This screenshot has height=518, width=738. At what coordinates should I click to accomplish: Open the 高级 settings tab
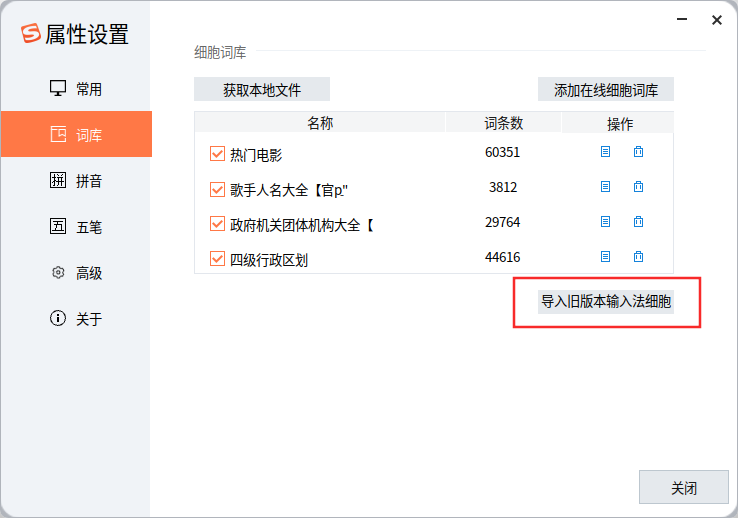(x=76, y=272)
